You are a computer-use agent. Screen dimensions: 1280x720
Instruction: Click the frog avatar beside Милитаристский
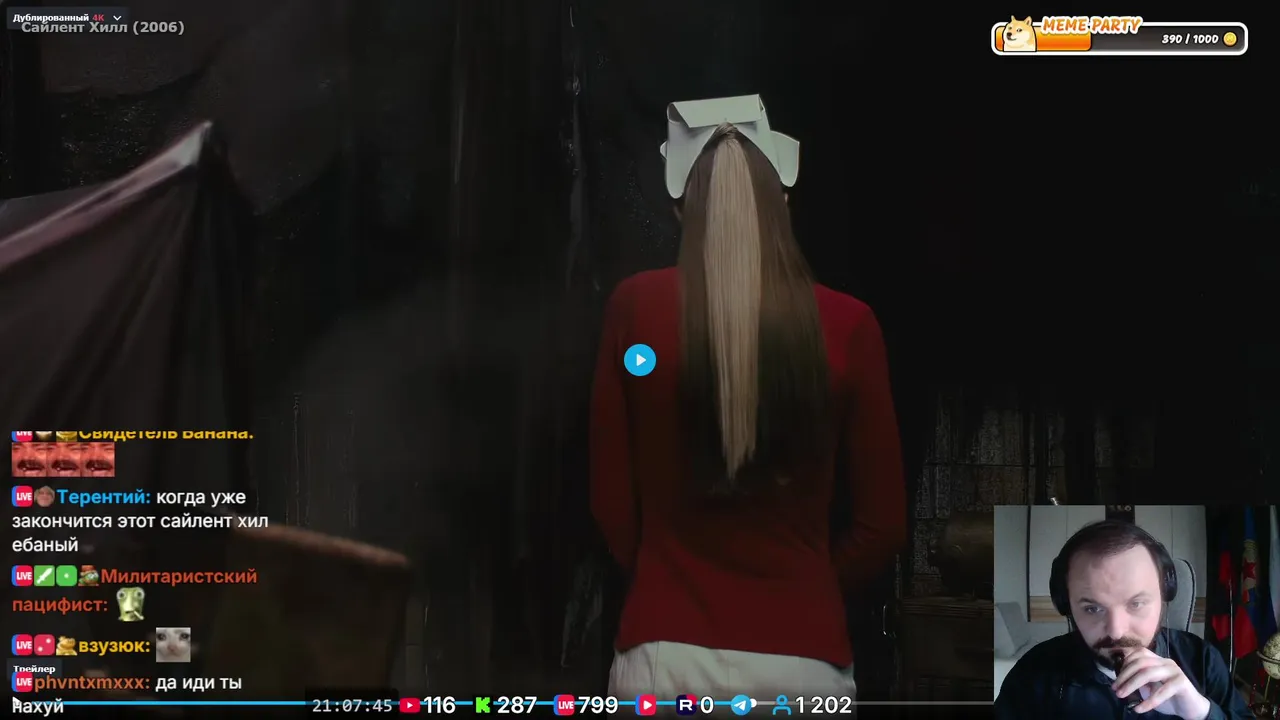tap(89, 576)
